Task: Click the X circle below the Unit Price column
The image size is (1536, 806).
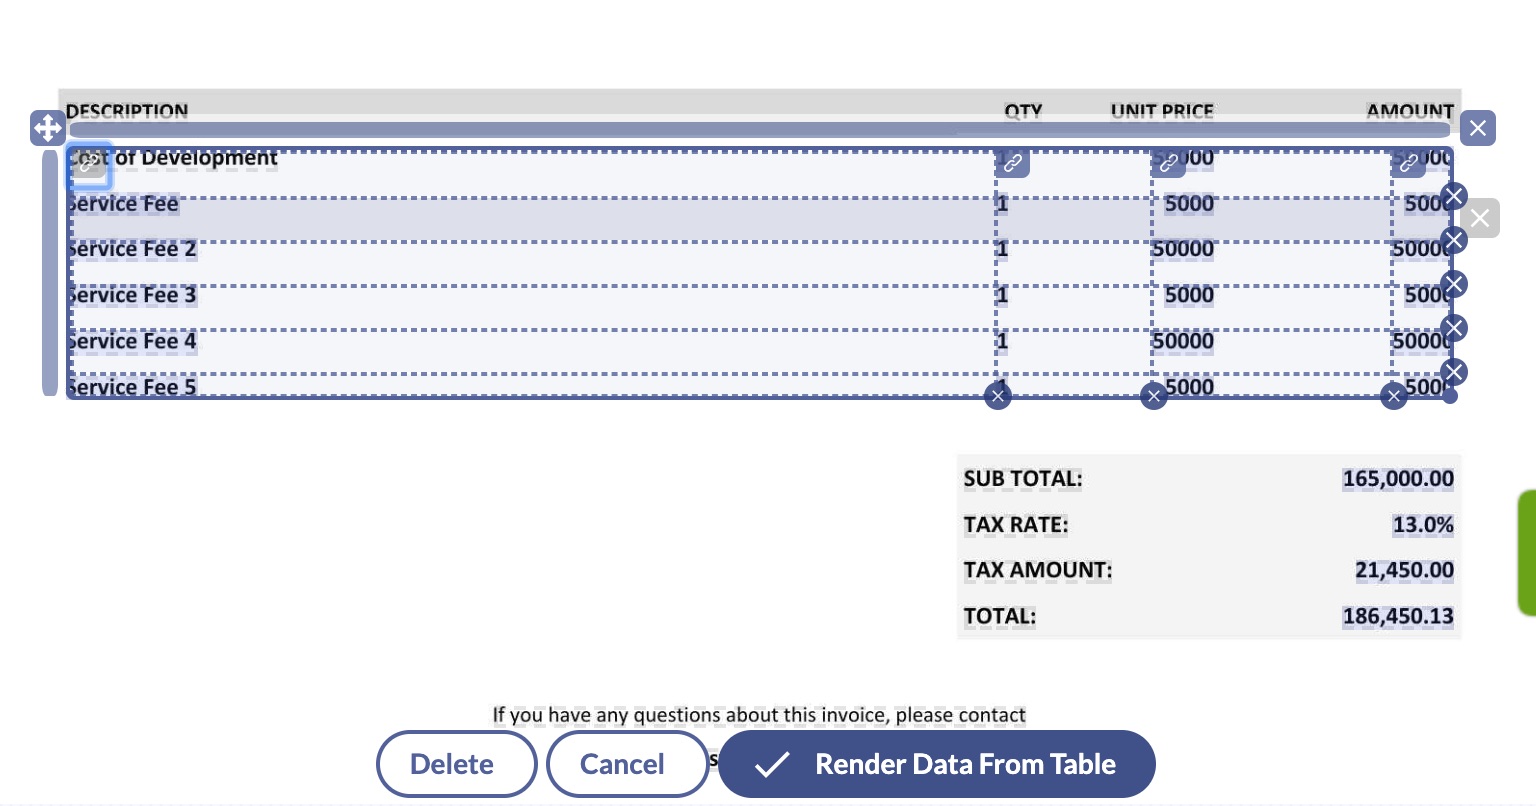Action: click(x=1154, y=396)
